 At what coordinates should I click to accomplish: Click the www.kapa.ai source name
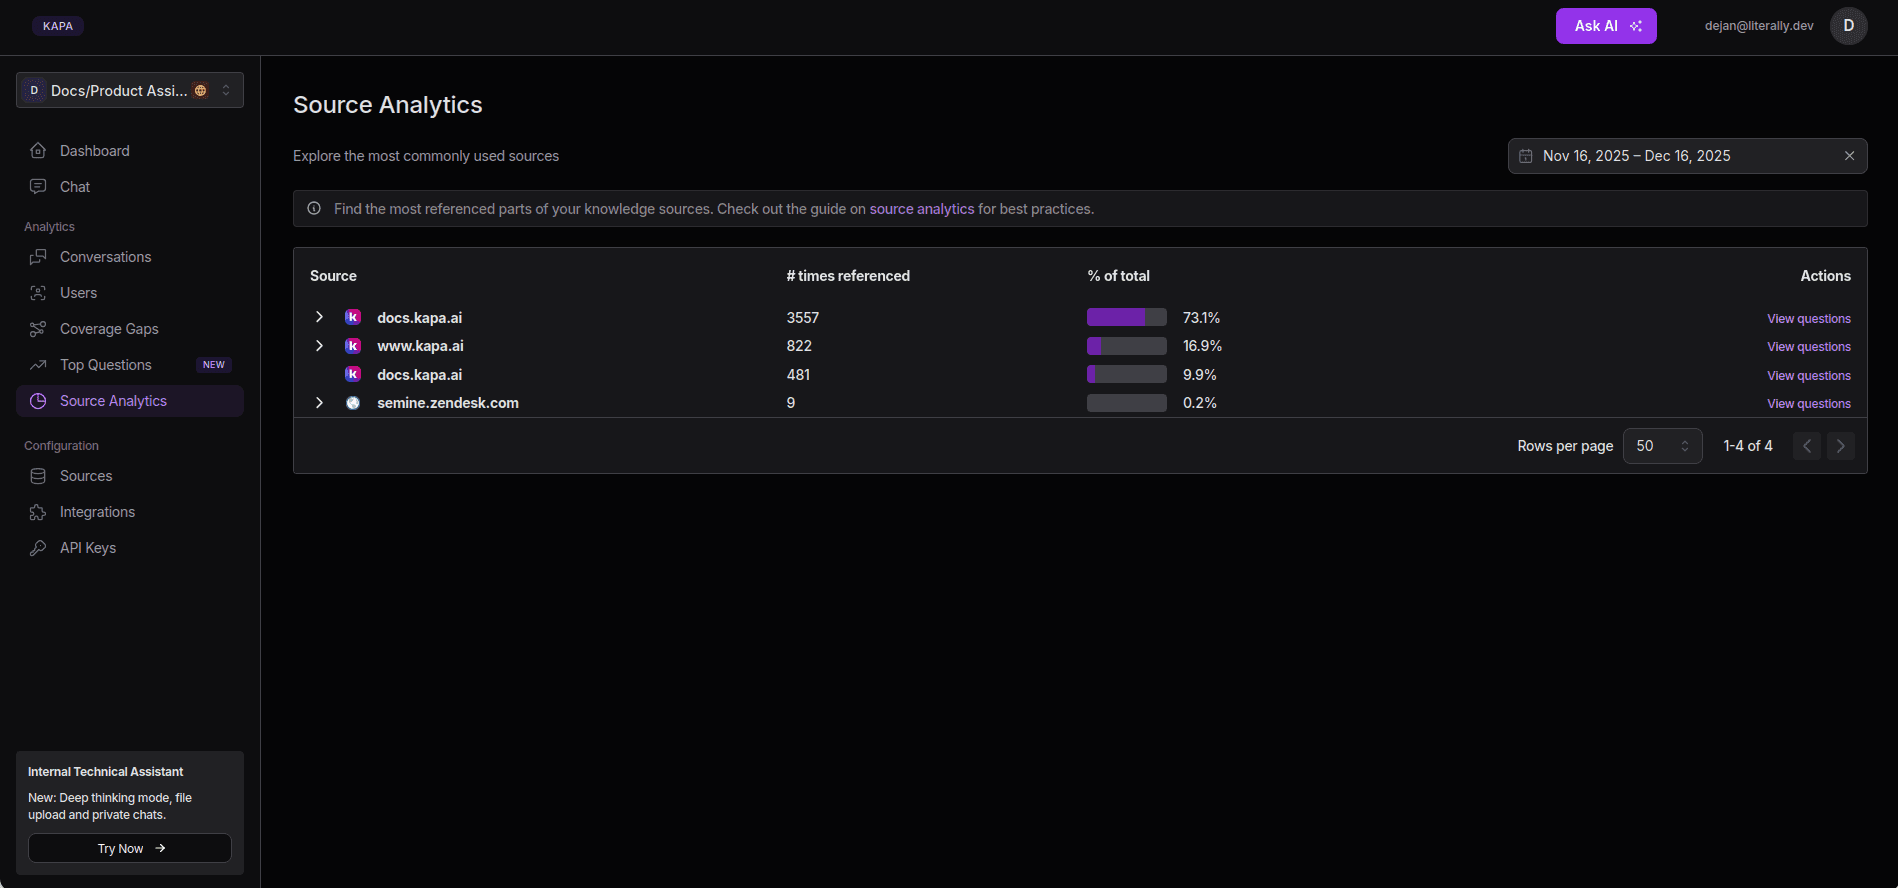(420, 346)
